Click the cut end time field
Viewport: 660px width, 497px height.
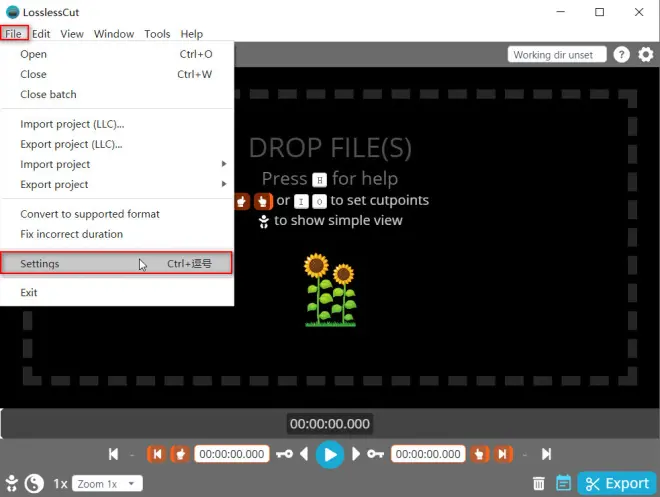tap(428, 454)
